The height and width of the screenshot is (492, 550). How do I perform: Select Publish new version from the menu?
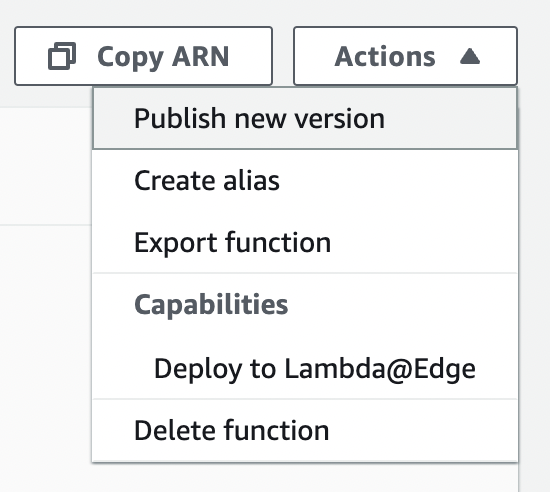(x=305, y=119)
